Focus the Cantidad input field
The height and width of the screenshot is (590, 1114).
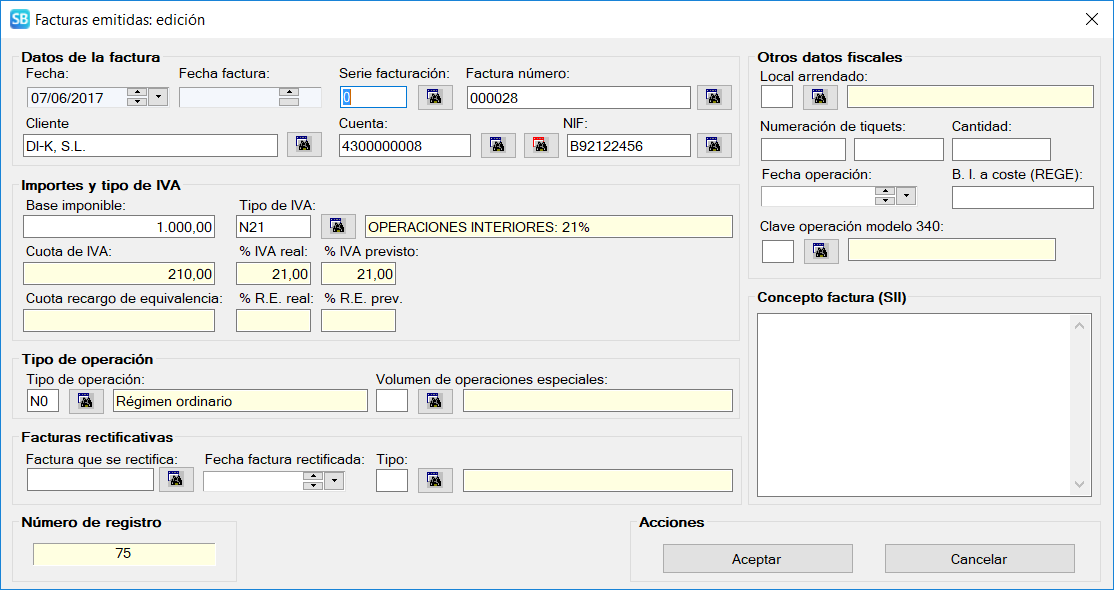click(x=1000, y=150)
